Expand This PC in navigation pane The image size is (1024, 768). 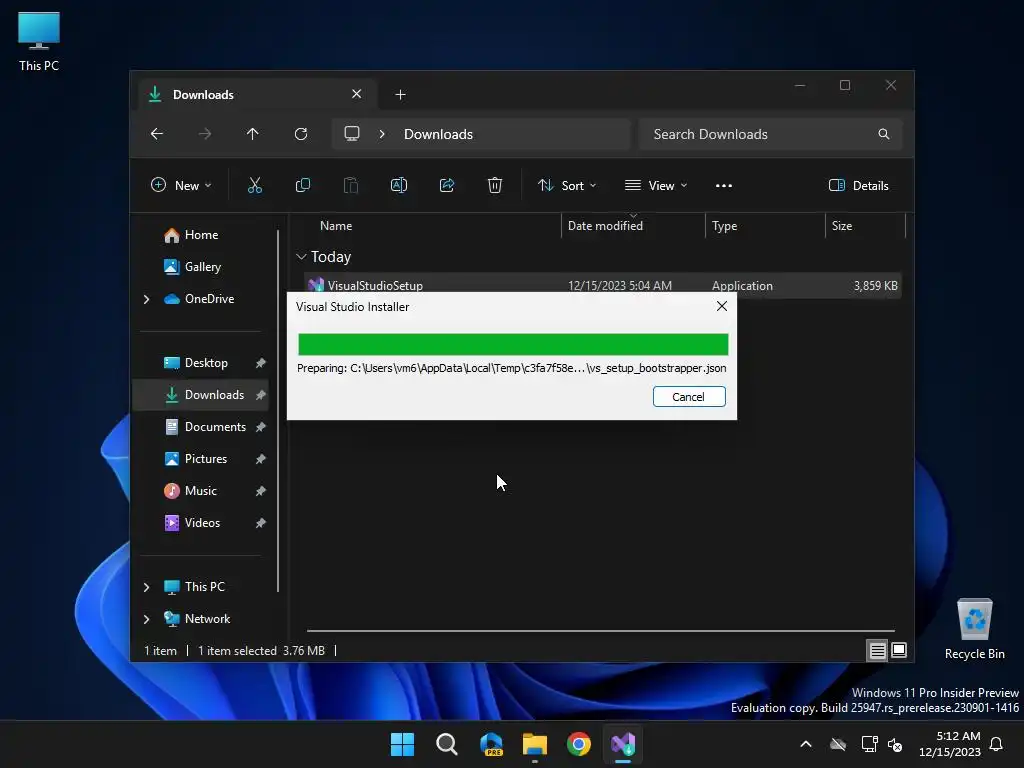point(146,587)
